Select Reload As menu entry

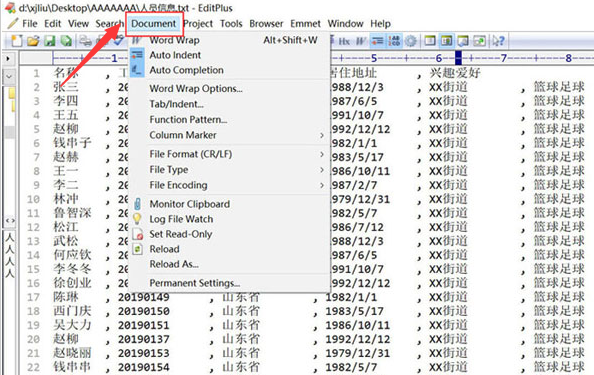(x=229, y=264)
